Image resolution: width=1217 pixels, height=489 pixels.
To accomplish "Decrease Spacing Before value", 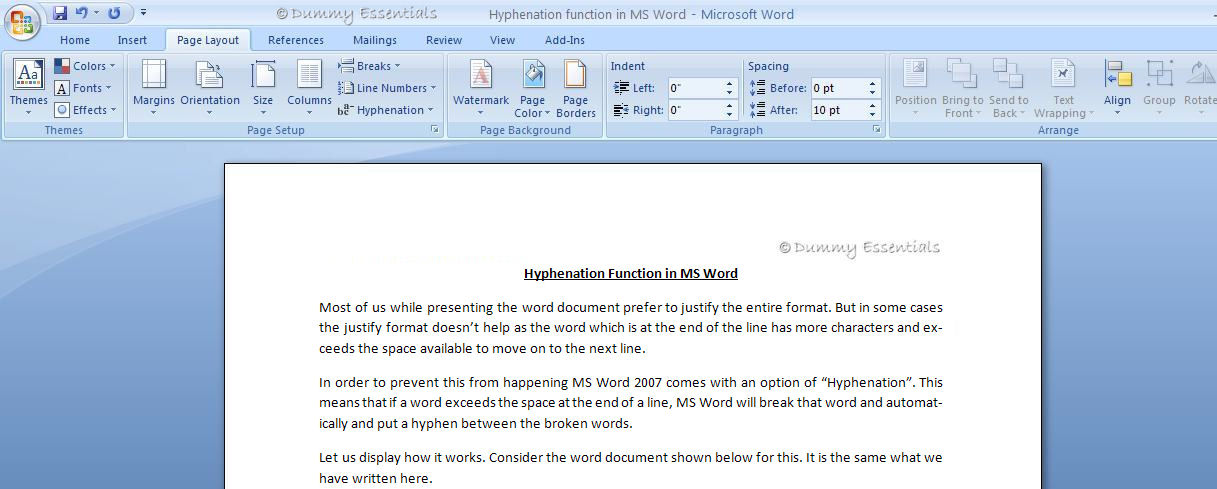I will [873, 93].
